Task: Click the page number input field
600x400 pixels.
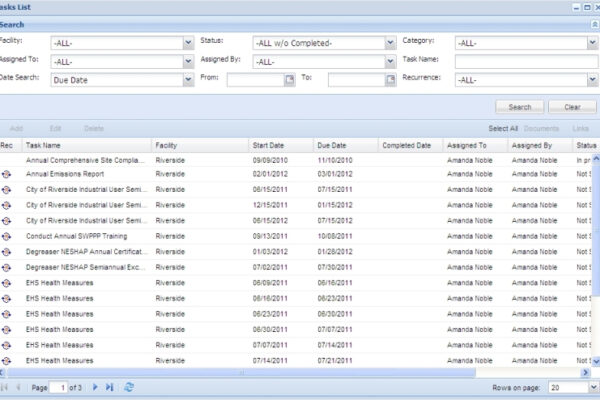Action: coord(59,387)
